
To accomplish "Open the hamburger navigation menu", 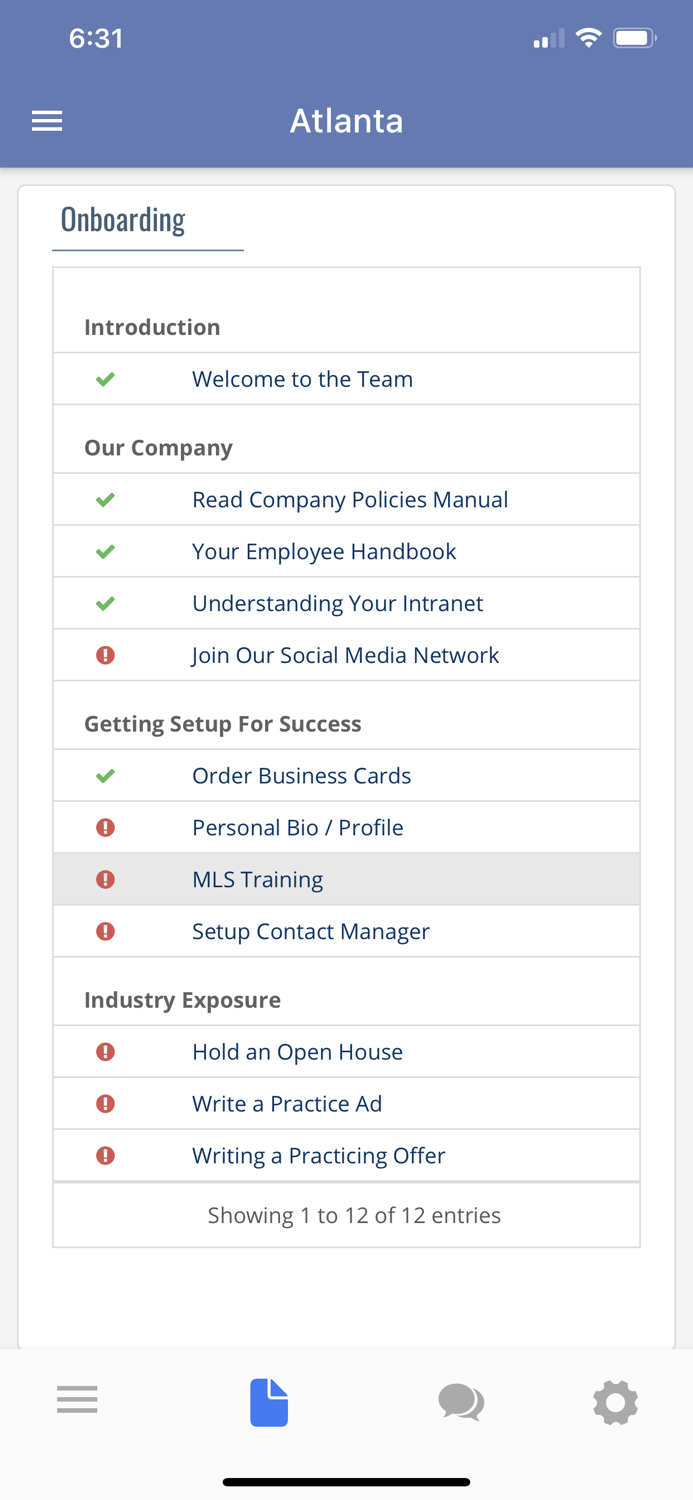I will pyautogui.click(x=46, y=120).
